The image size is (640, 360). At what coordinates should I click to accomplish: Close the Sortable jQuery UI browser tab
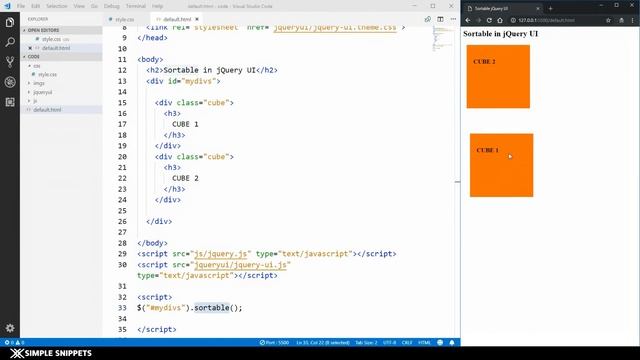(x=538, y=8)
